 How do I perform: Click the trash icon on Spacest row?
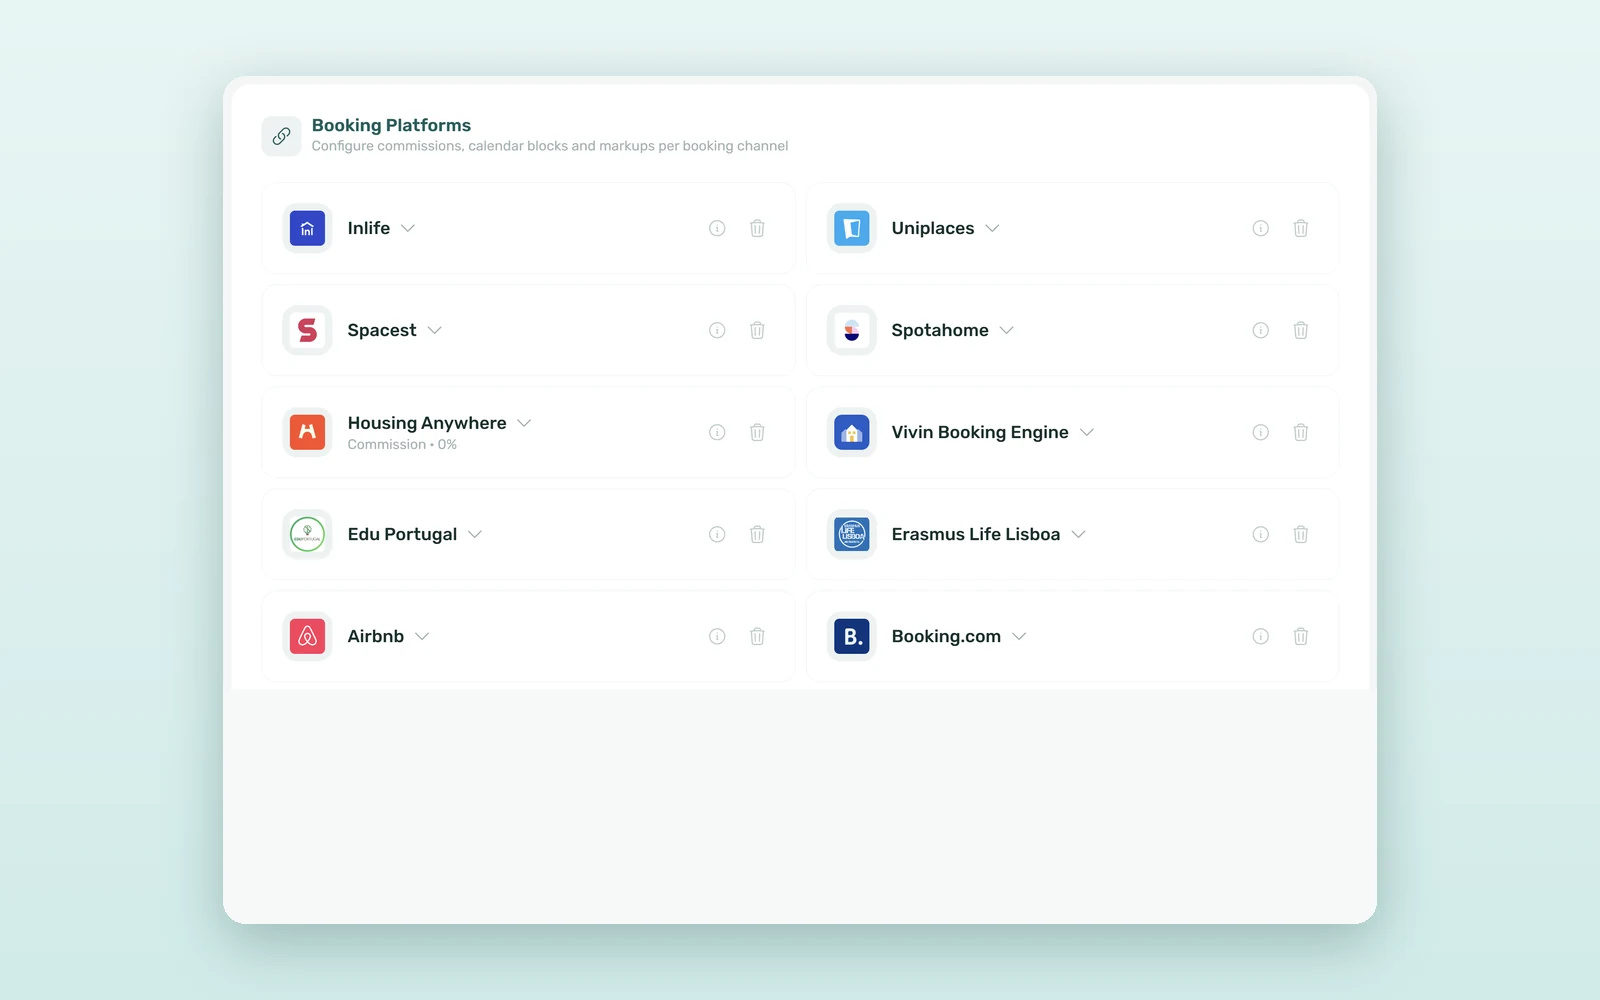pyautogui.click(x=757, y=330)
